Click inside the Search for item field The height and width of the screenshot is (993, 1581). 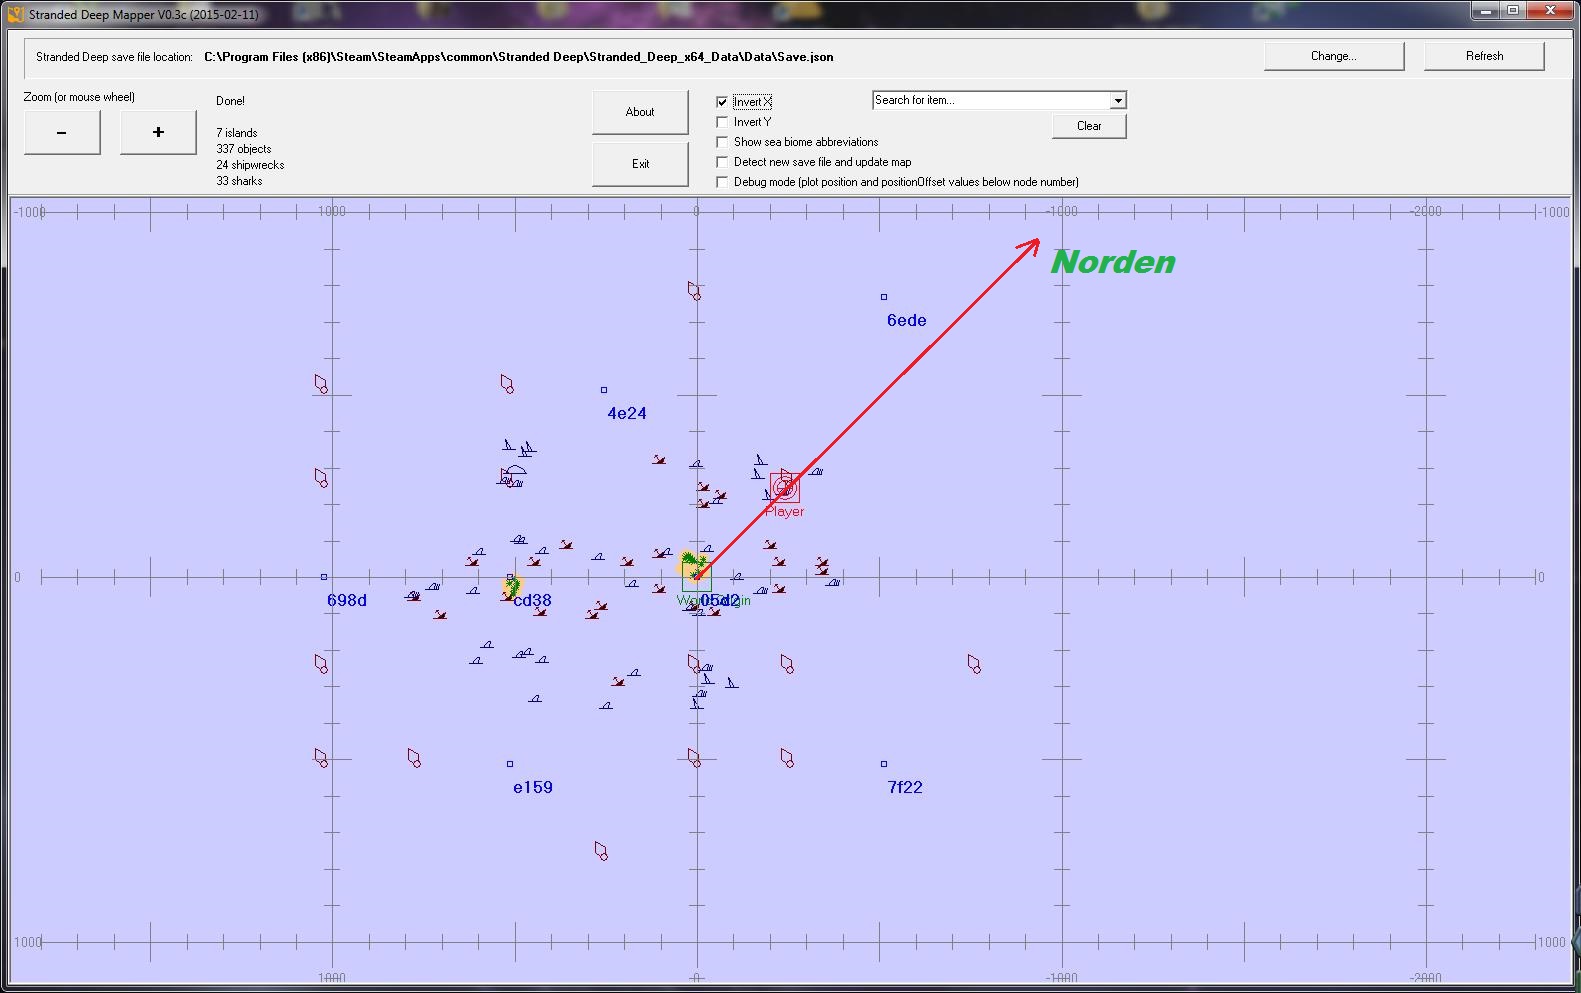point(990,100)
